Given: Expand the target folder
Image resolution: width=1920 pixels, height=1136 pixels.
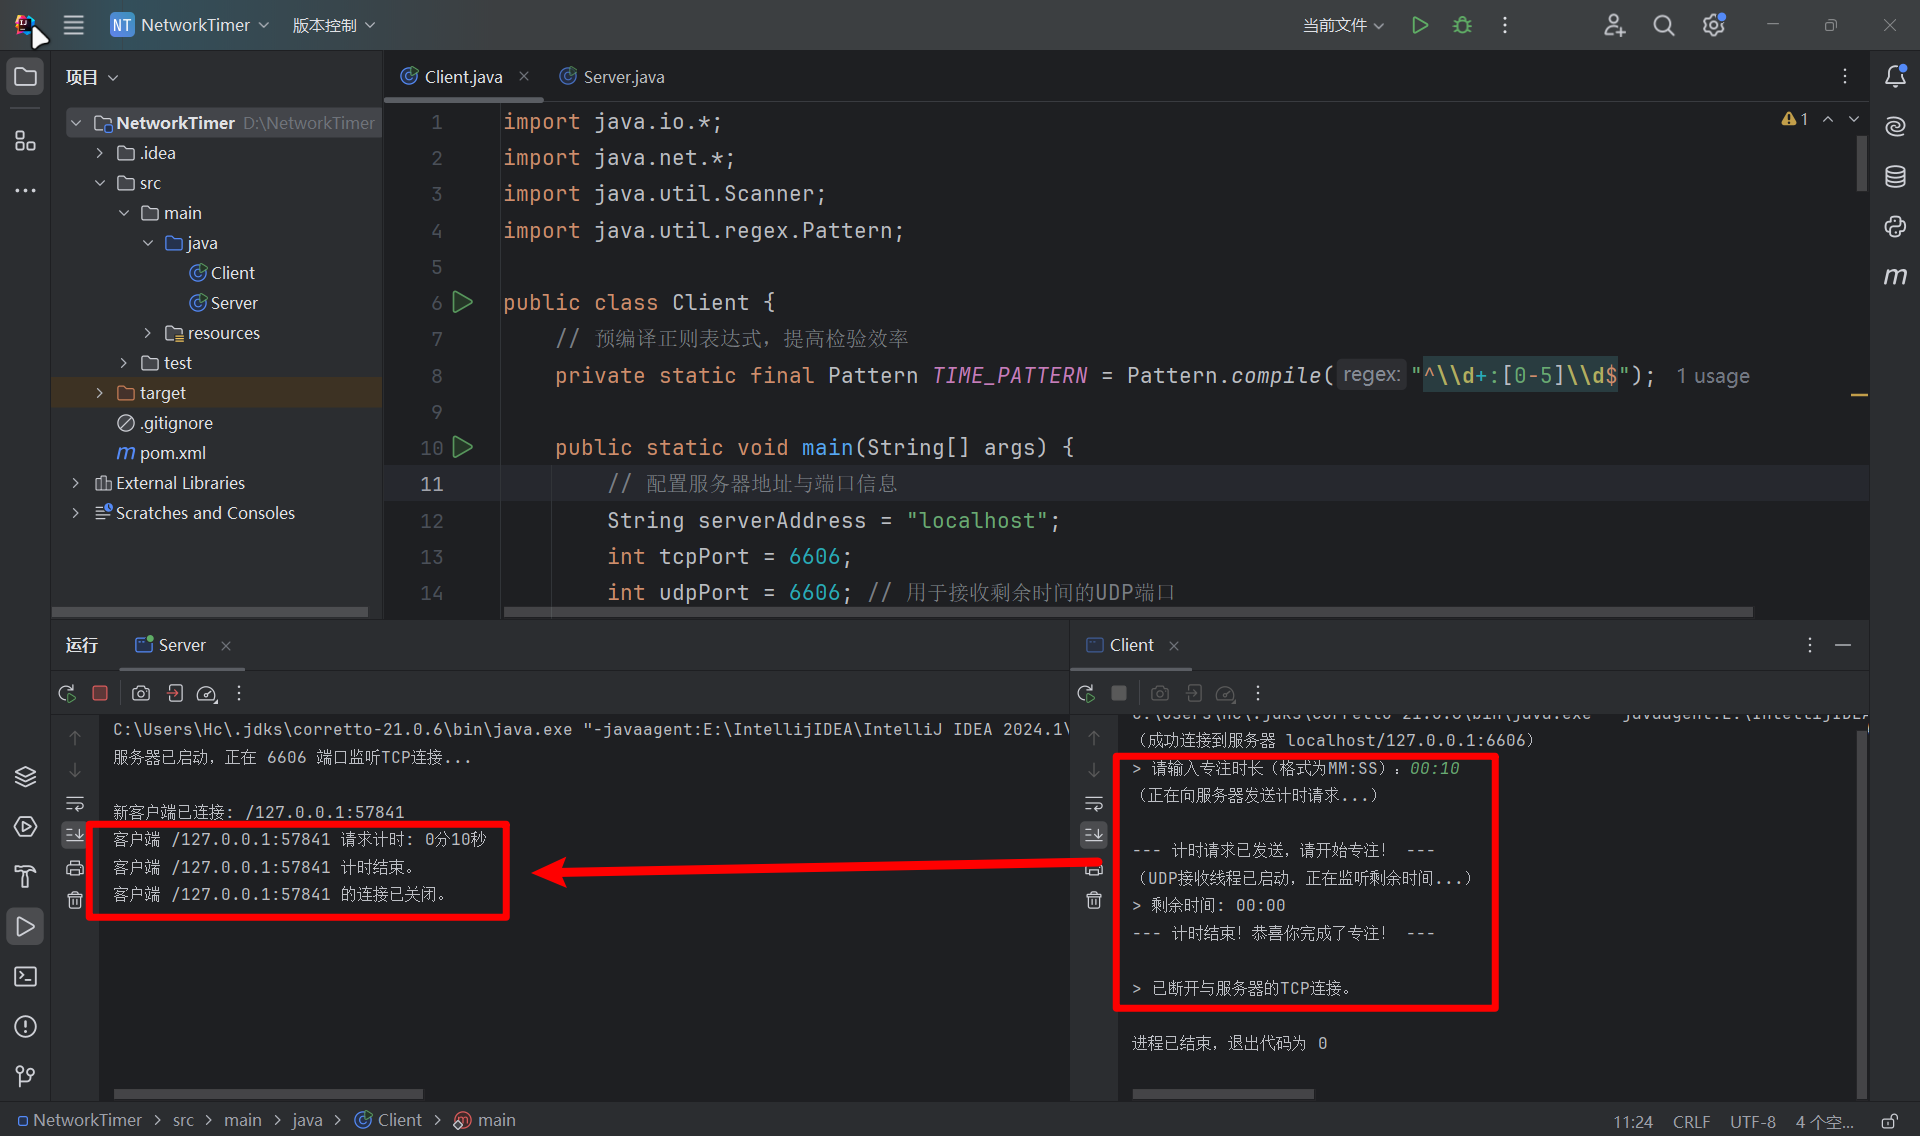Looking at the screenshot, I should (x=99, y=393).
